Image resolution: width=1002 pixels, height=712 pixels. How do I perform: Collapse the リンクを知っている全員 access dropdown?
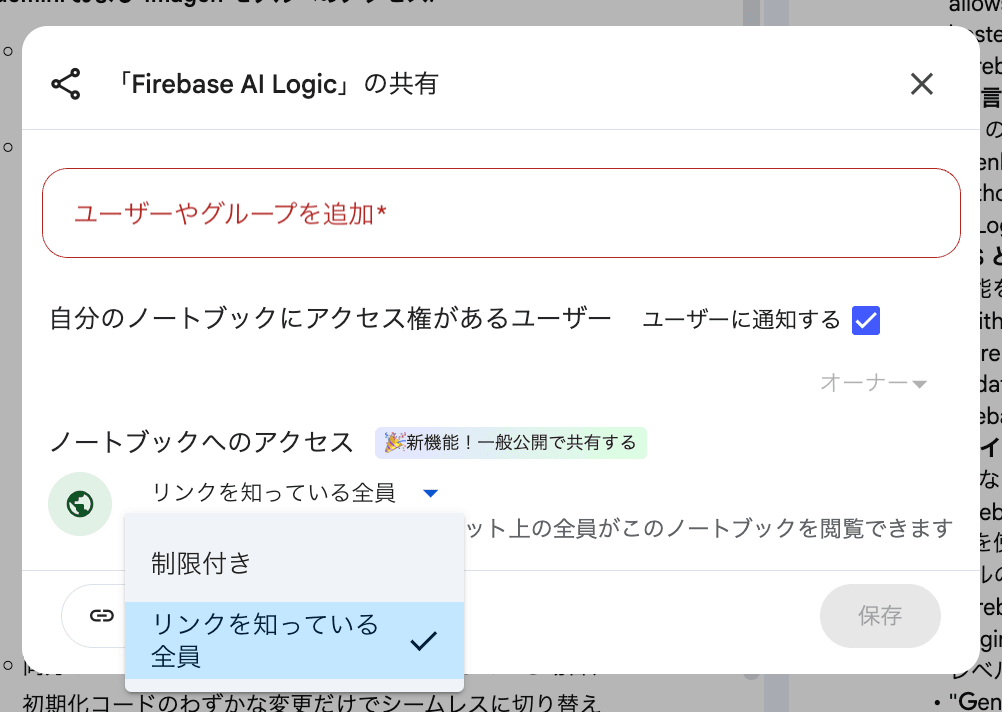click(x=295, y=493)
